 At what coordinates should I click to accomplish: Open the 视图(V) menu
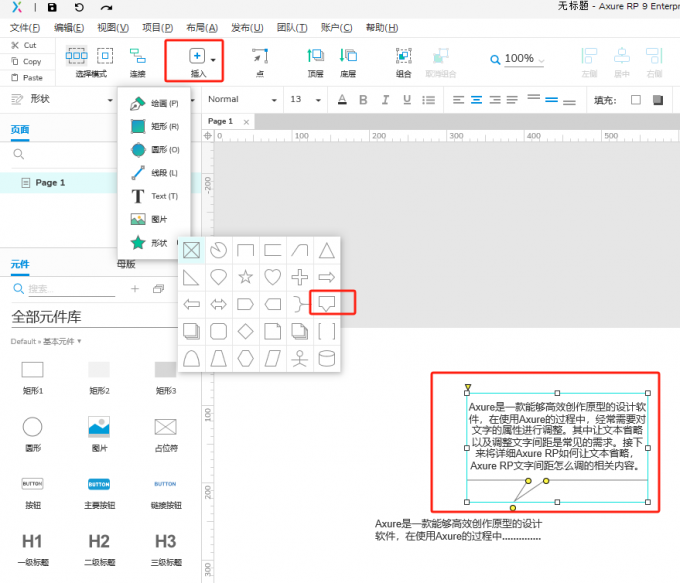coord(113,28)
